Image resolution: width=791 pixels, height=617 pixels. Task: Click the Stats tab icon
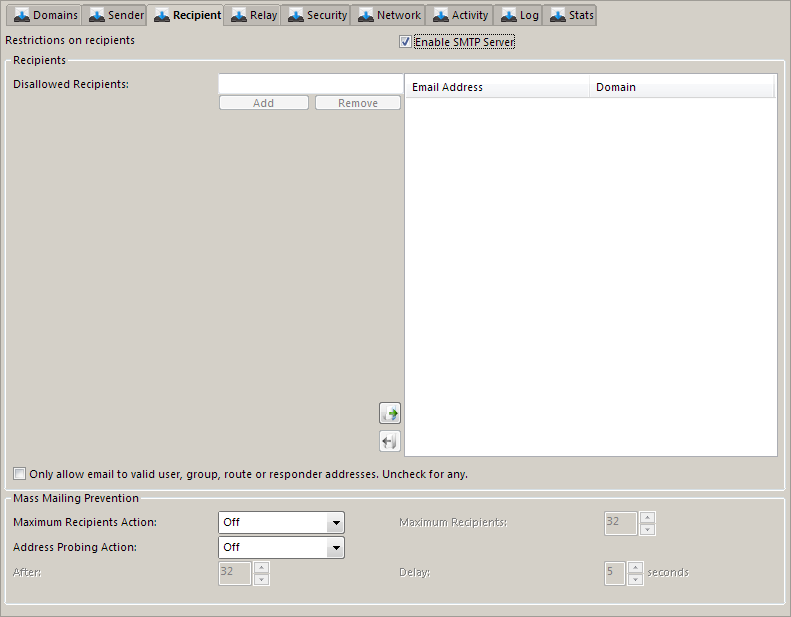(558, 15)
